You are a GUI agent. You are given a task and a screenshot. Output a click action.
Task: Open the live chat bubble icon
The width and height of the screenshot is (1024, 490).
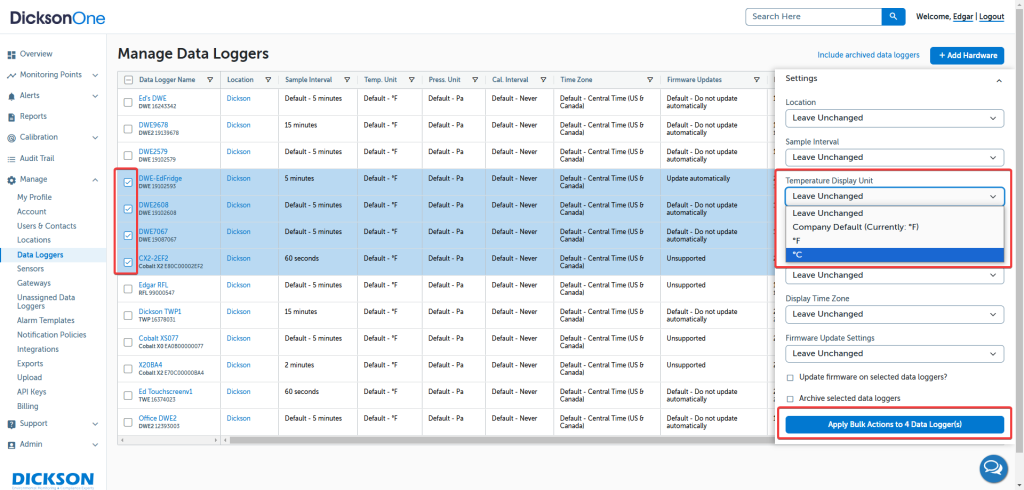coord(992,467)
